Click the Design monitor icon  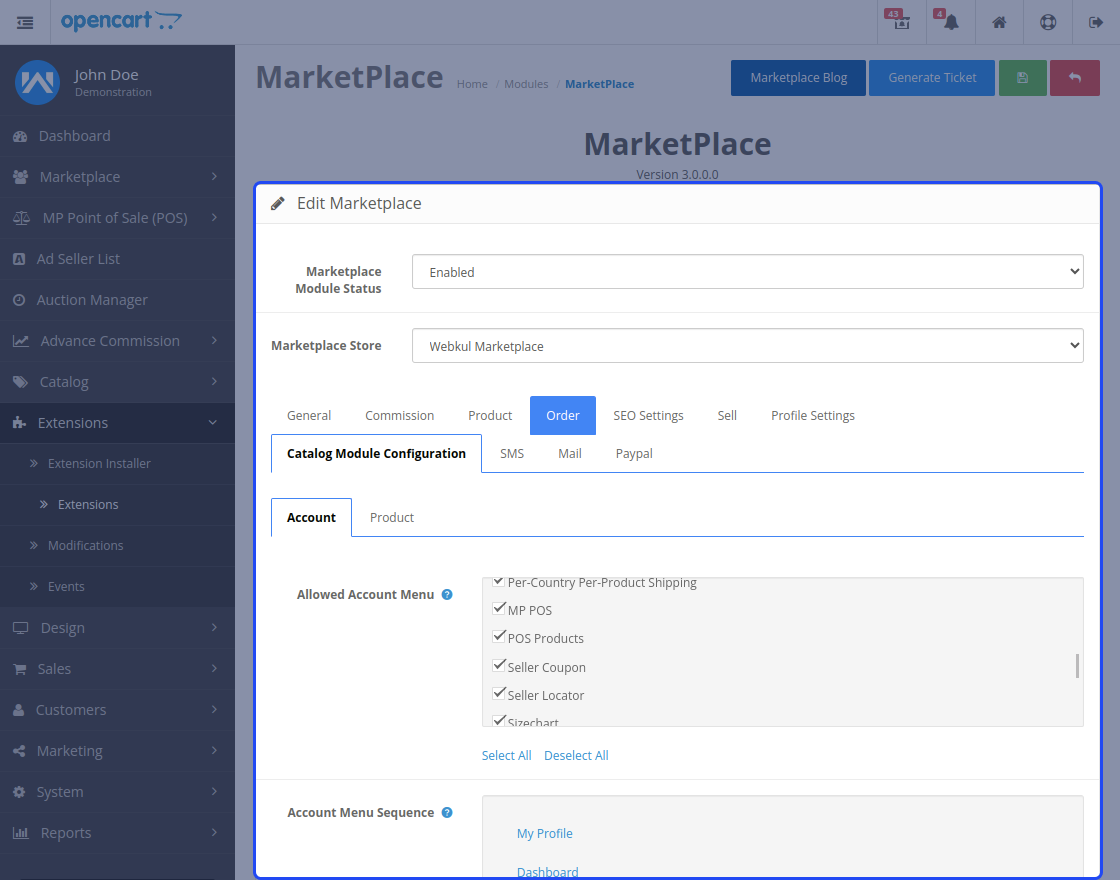click(x=21, y=628)
